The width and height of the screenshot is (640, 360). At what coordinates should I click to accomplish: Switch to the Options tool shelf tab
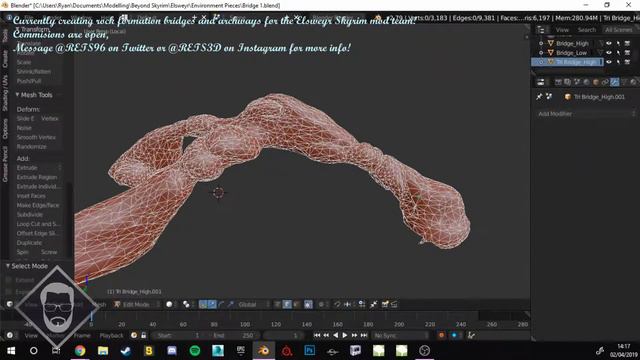click(x=5, y=129)
